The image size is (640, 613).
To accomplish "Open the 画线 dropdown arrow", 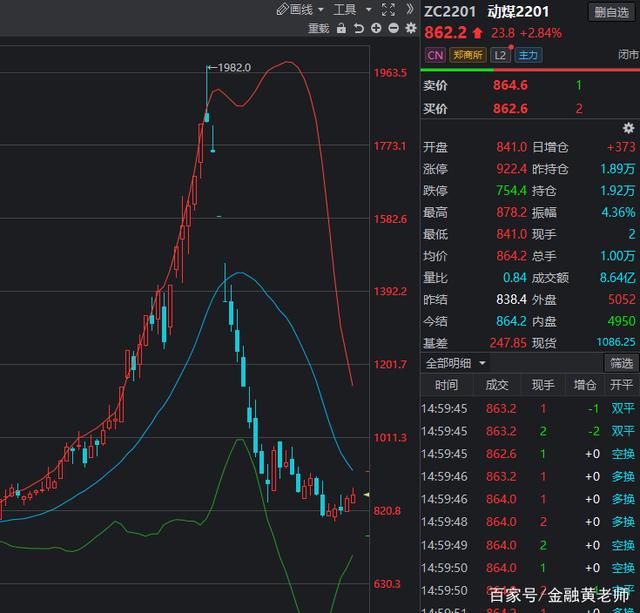I will pyautogui.click(x=321, y=10).
